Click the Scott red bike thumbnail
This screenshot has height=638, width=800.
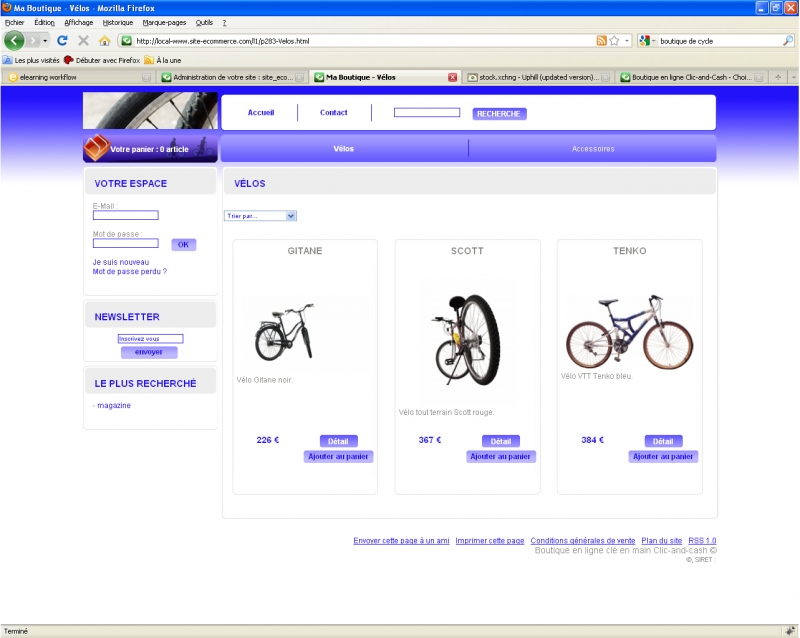466,339
